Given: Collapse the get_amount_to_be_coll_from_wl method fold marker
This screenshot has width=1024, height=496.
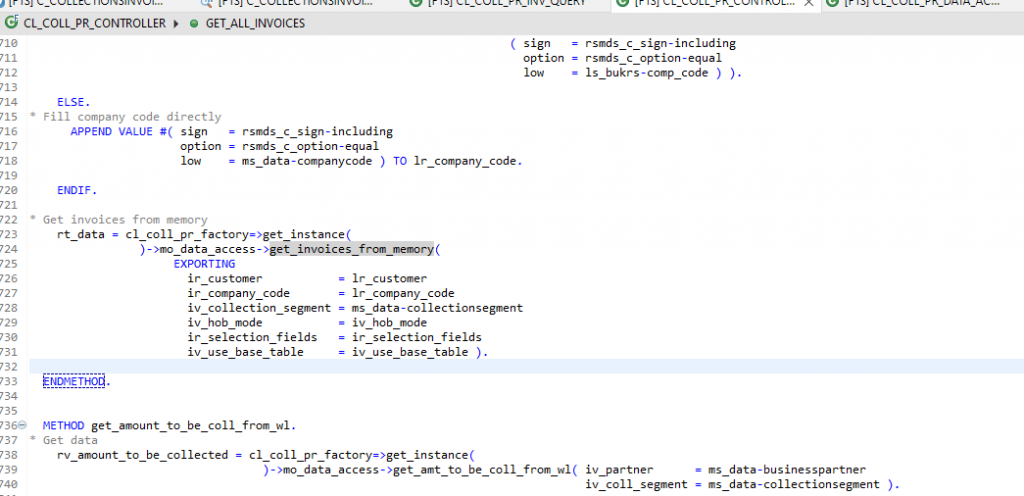Looking at the screenshot, I should click(x=23, y=426).
